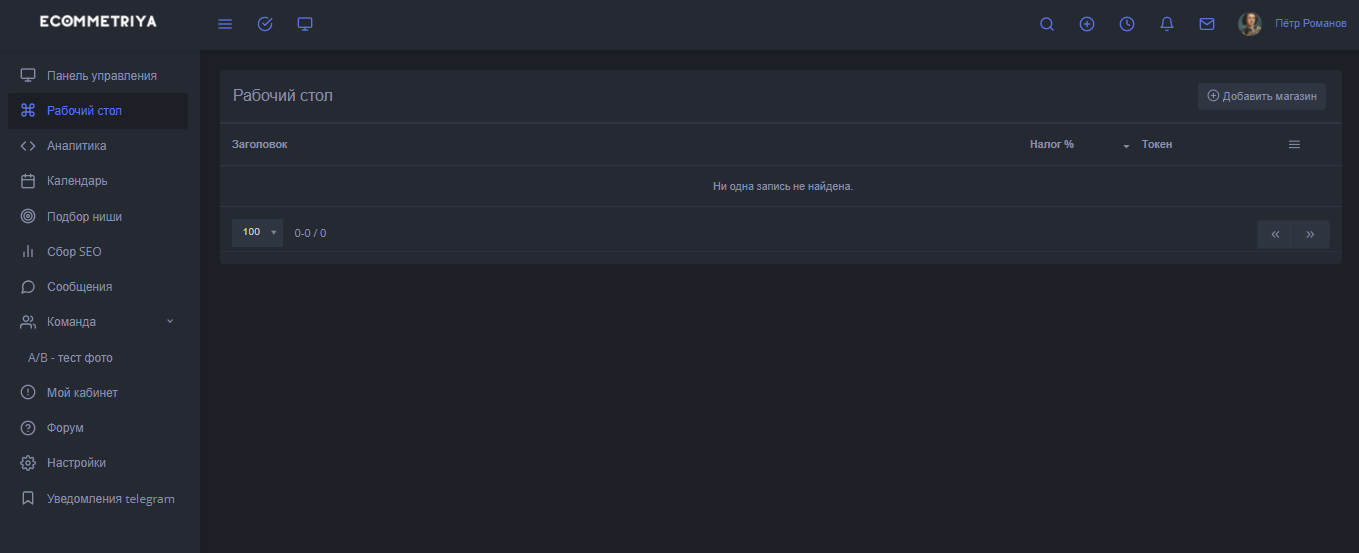Screen dimensions: 1359x553
Task: Open search with the magnifier icon
Action: click(x=1047, y=24)
